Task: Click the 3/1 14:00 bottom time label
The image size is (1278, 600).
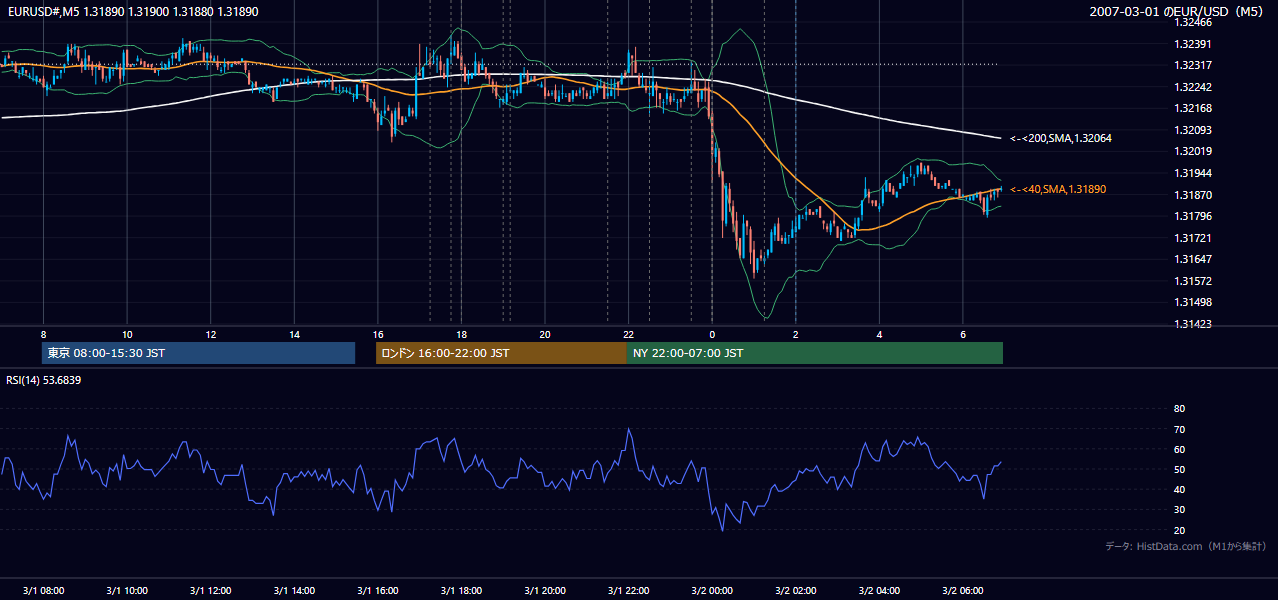Action: click(x=294, y=591)
